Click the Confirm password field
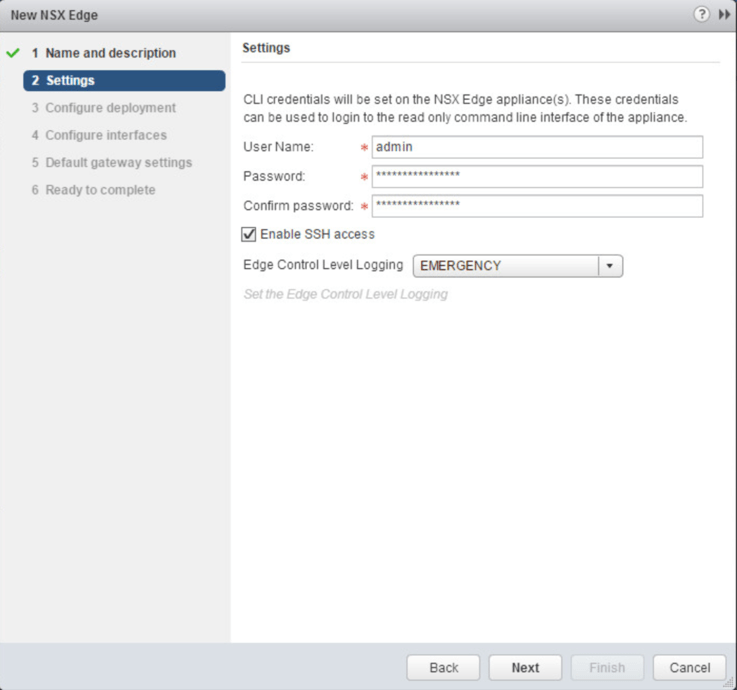The width and height of the screenshot is (737, 690). point(537,206)
